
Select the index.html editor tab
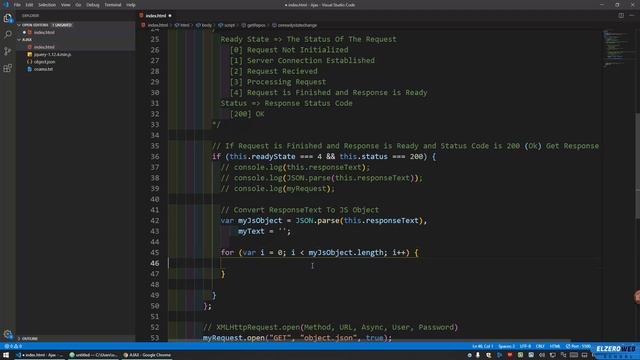coord(156,16)
